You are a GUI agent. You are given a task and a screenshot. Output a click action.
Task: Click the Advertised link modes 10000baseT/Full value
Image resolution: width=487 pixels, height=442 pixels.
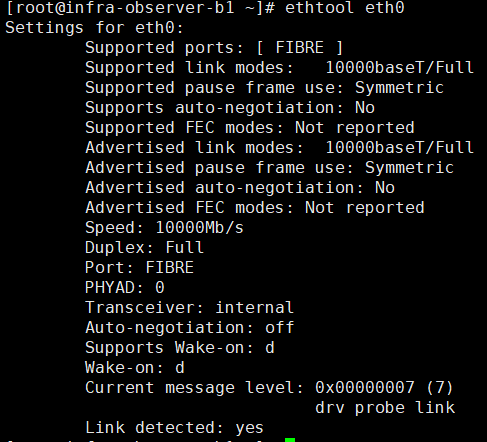[399, 148]
